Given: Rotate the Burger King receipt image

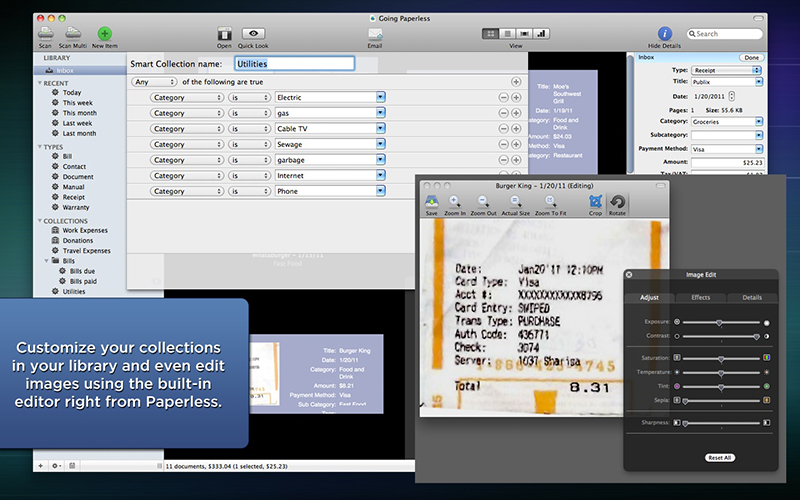Looking at the screenshot, I should click(x=617, y=202).
